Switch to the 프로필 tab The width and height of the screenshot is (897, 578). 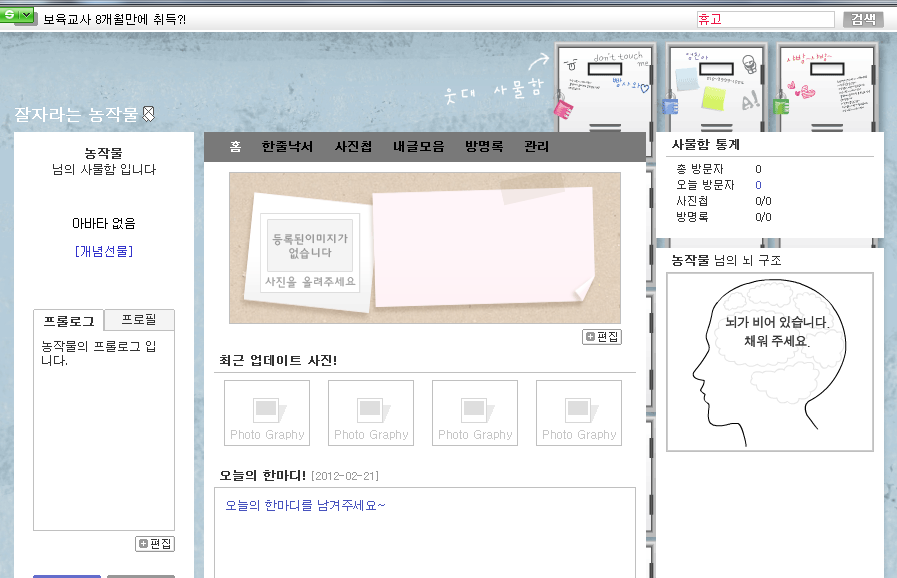click(x=139, y=320)
